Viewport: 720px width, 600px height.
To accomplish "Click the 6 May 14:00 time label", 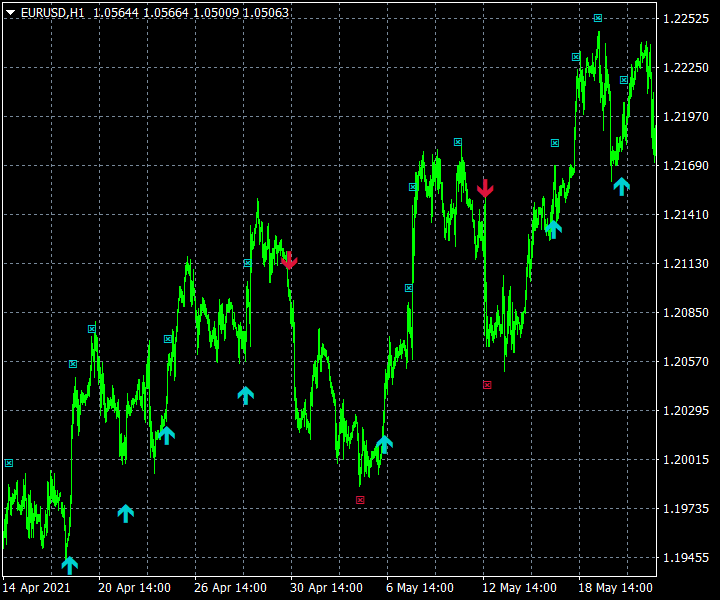I will (420, 588).
